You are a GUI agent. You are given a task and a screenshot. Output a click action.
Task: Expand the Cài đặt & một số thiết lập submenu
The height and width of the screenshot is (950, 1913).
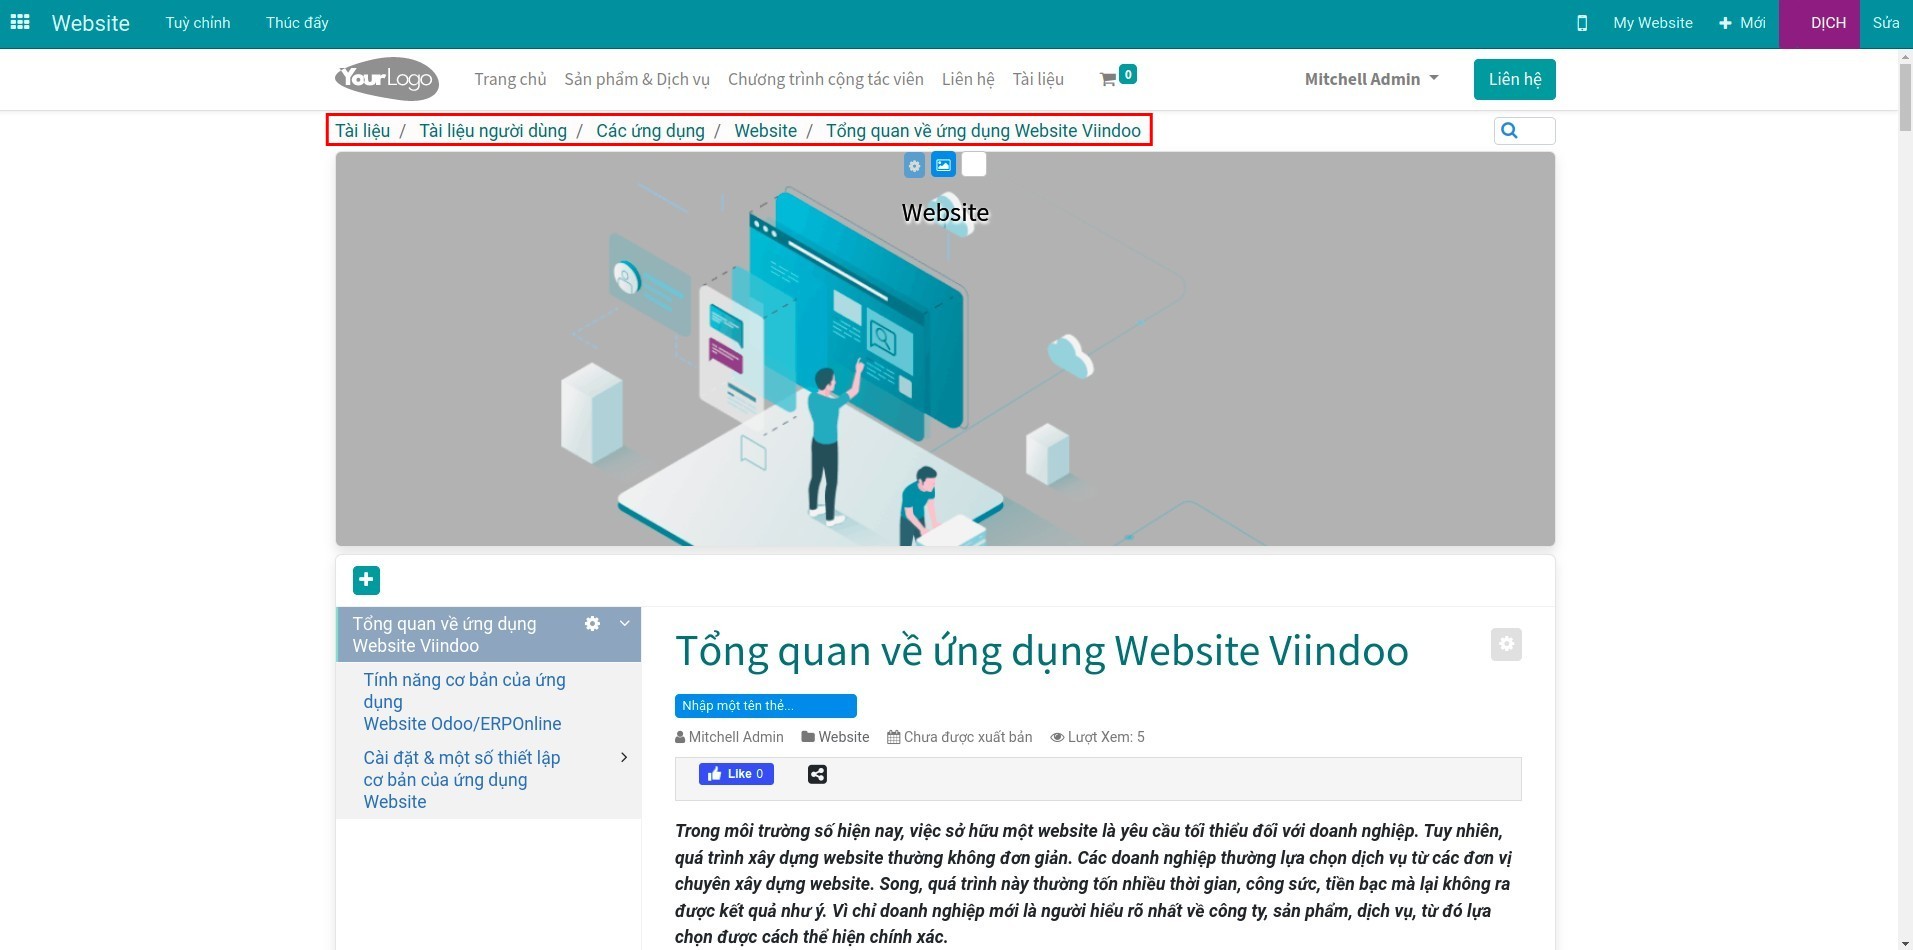click(623, 757)
